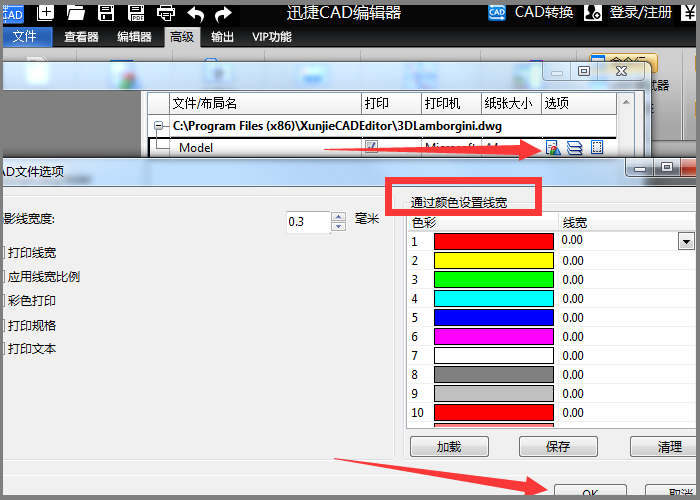Select the Model layout row name

coord(196,148)
